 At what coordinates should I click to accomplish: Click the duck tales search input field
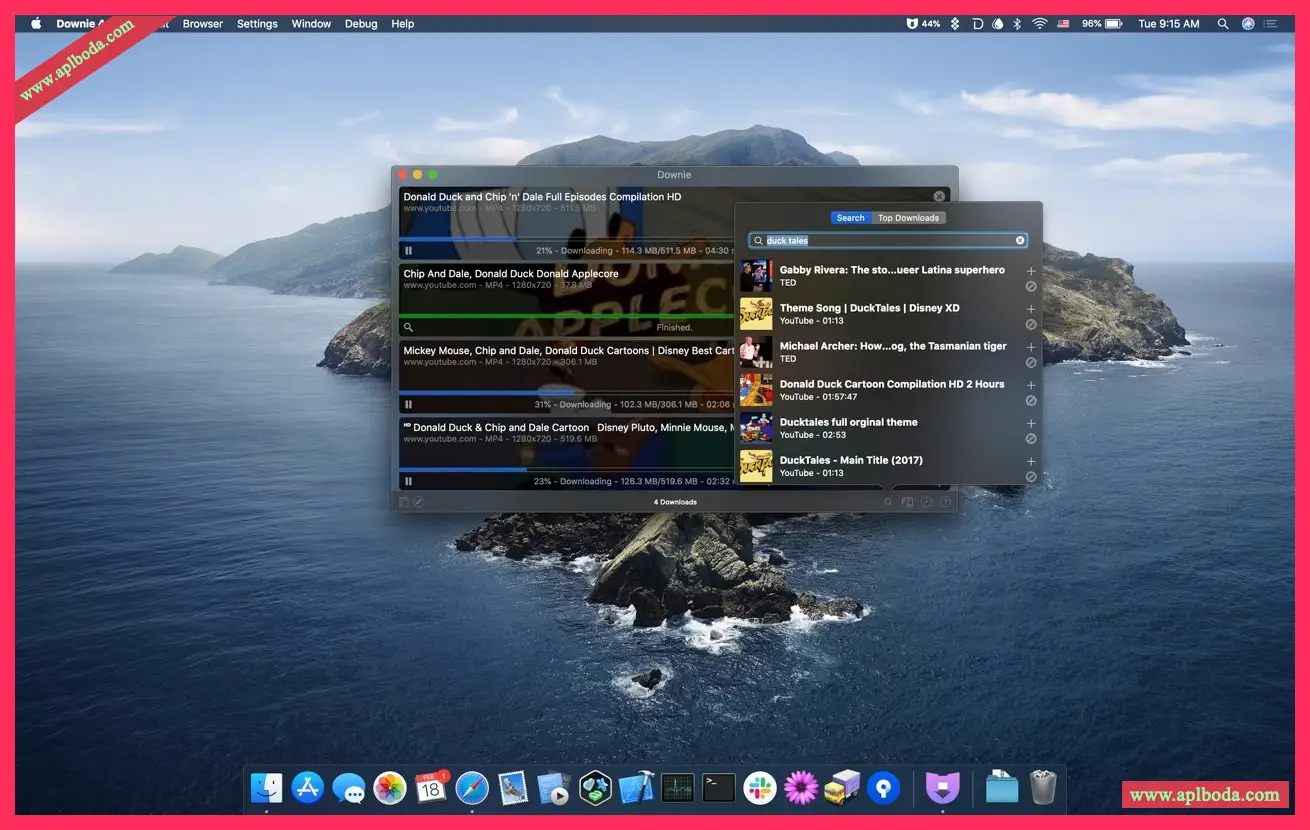pyautogui.click(x=888, y=241)
